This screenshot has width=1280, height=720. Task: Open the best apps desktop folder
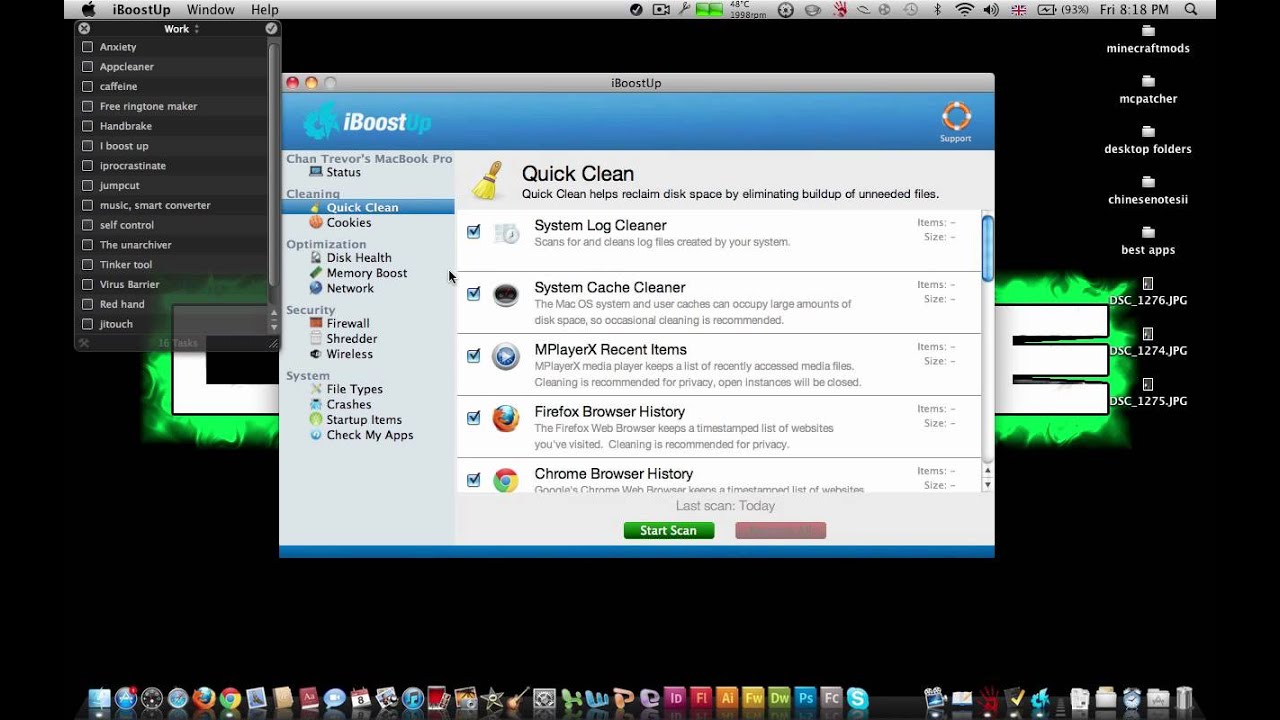(1148, 241)
